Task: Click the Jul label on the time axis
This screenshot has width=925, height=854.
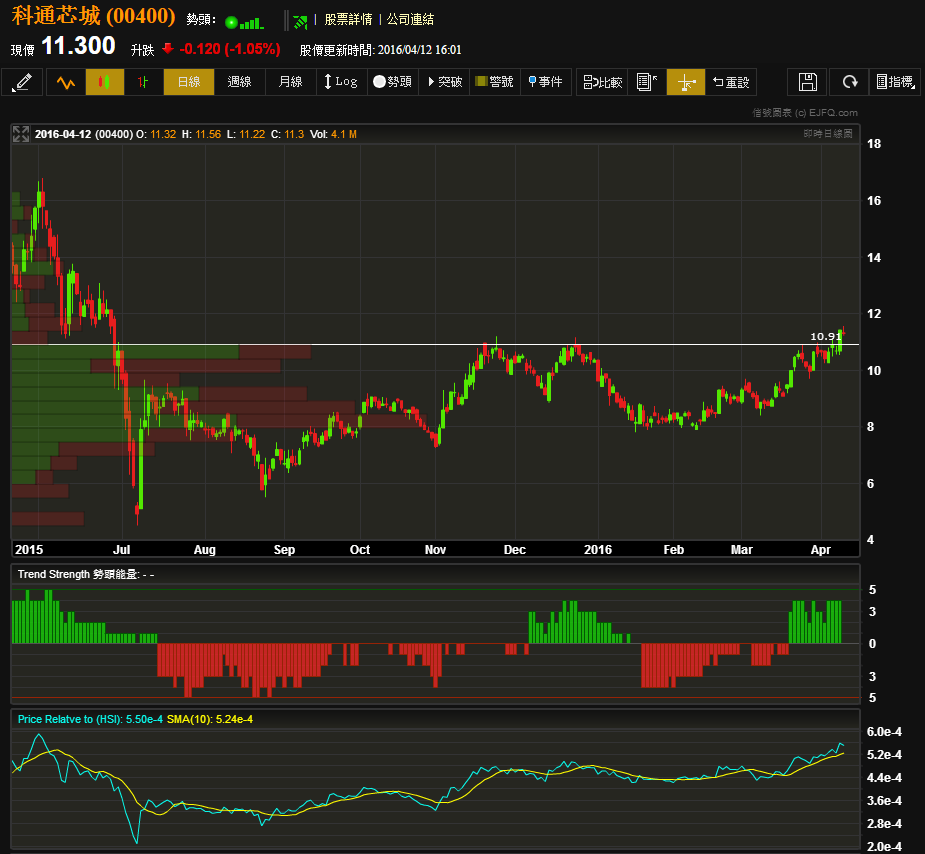Action: 122,550
